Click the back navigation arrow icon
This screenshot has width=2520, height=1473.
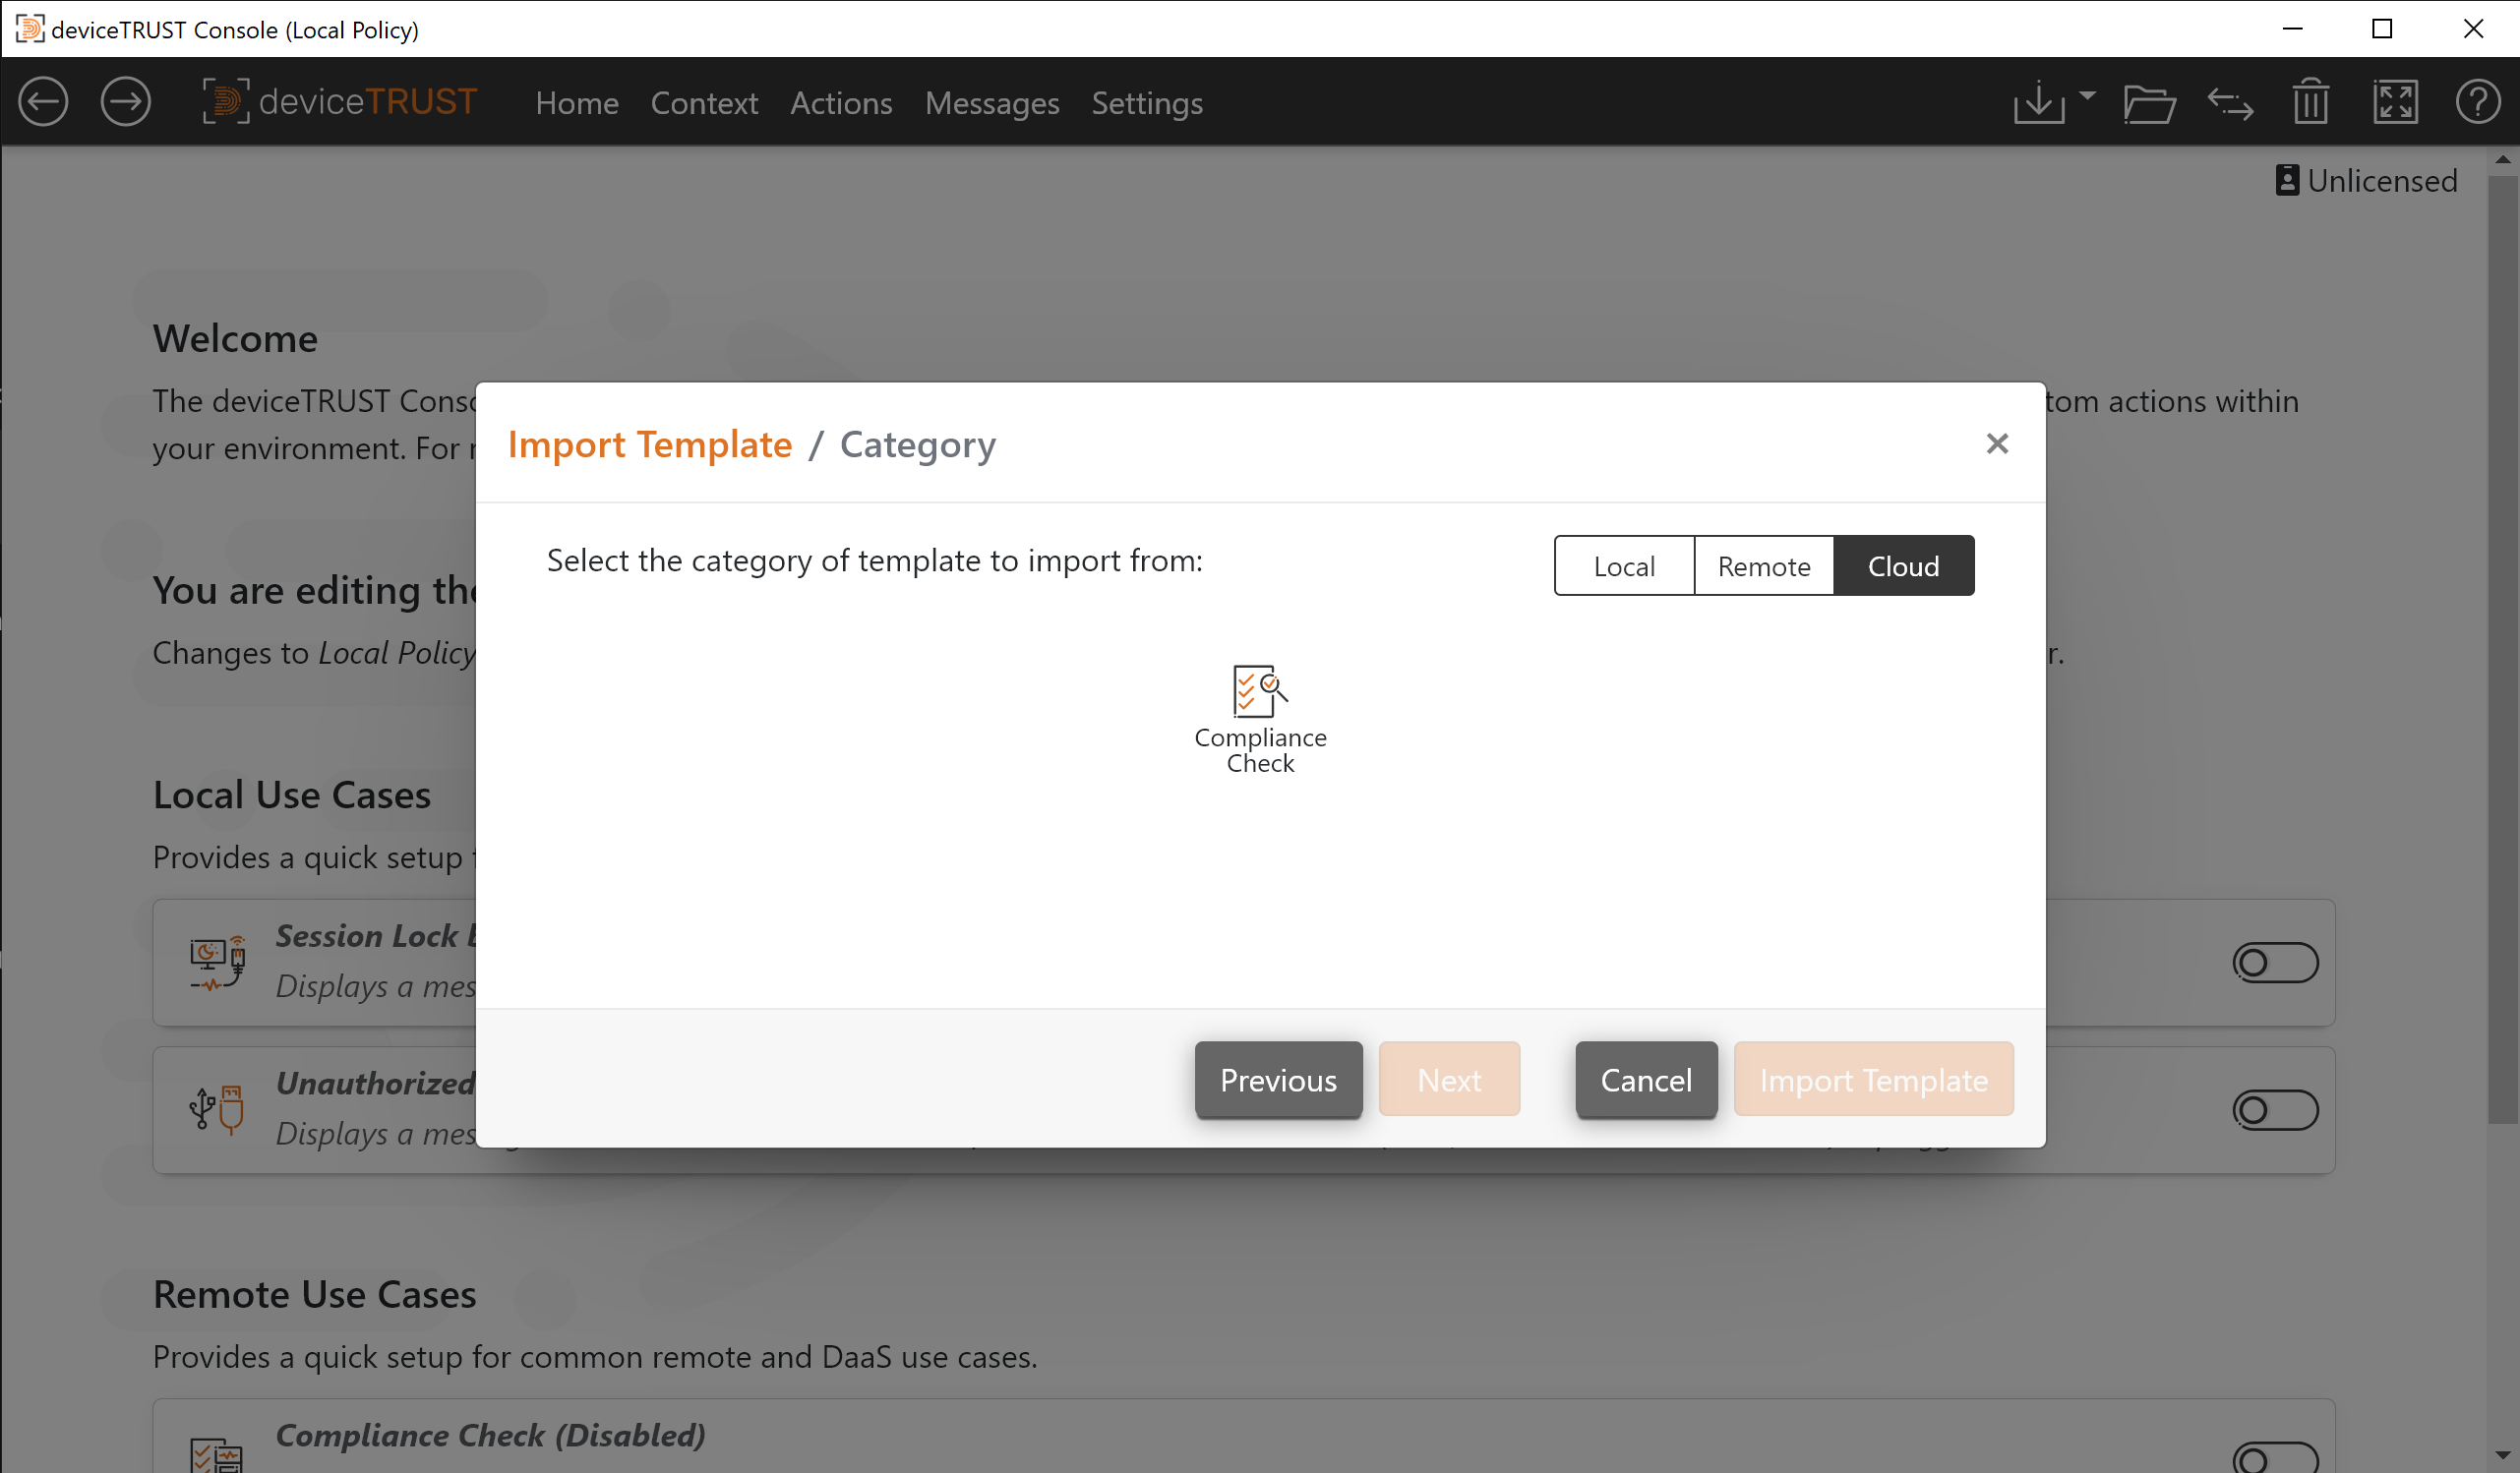coord(43,102)
